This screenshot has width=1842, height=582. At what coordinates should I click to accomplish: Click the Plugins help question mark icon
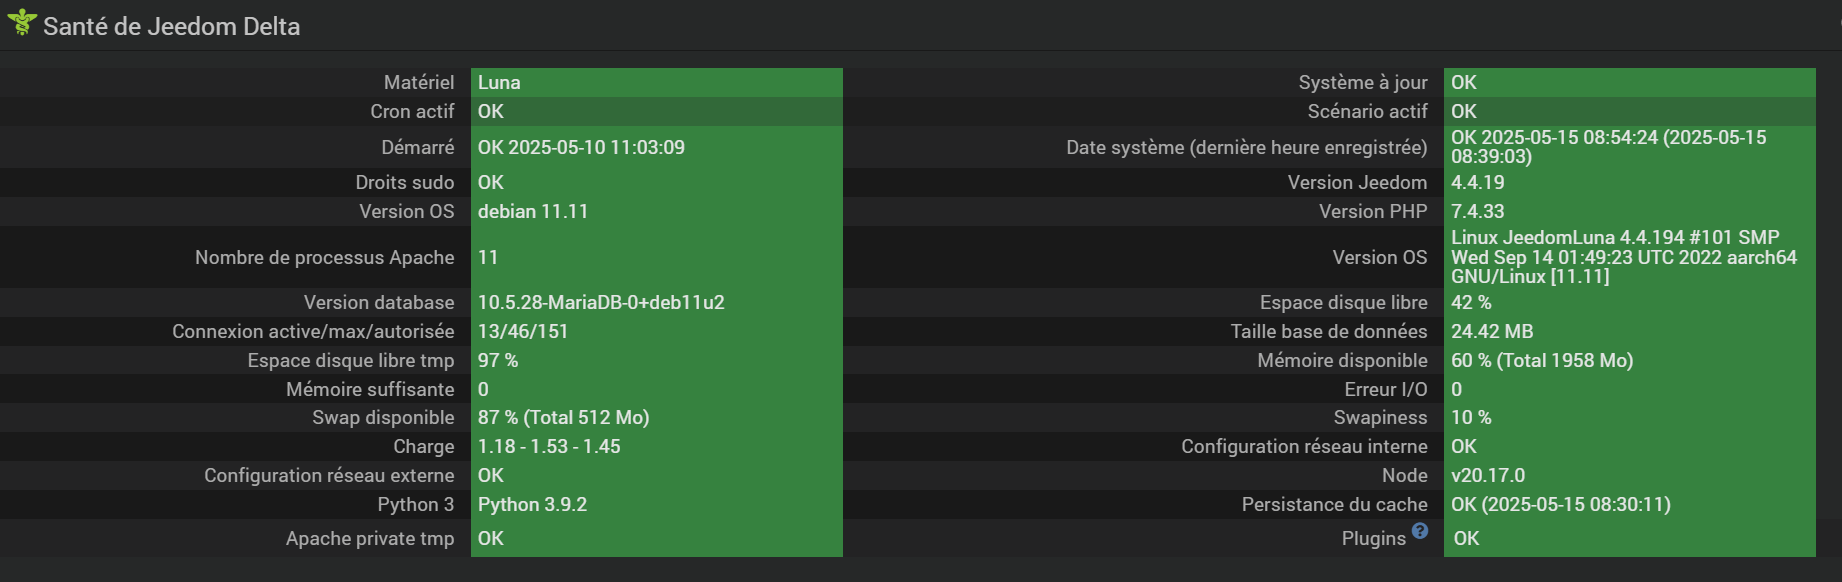coord(1420,530)
